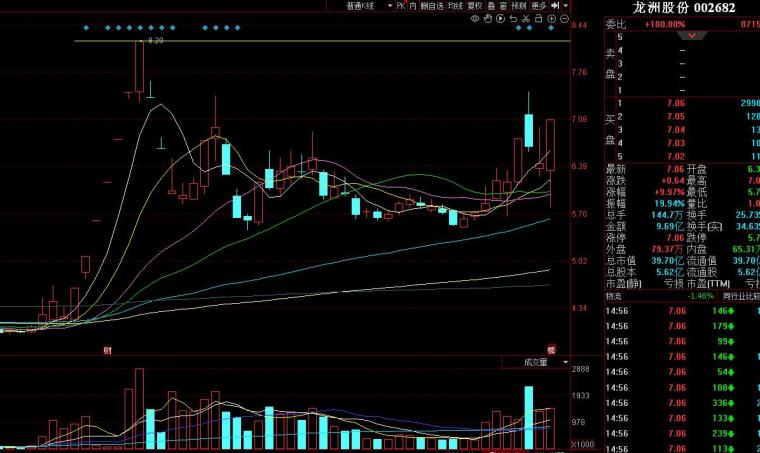This screenshot has height=453, width=760.
Task: Toggle the eye visibility icon above chart
Action: click(x=475, y=19)
